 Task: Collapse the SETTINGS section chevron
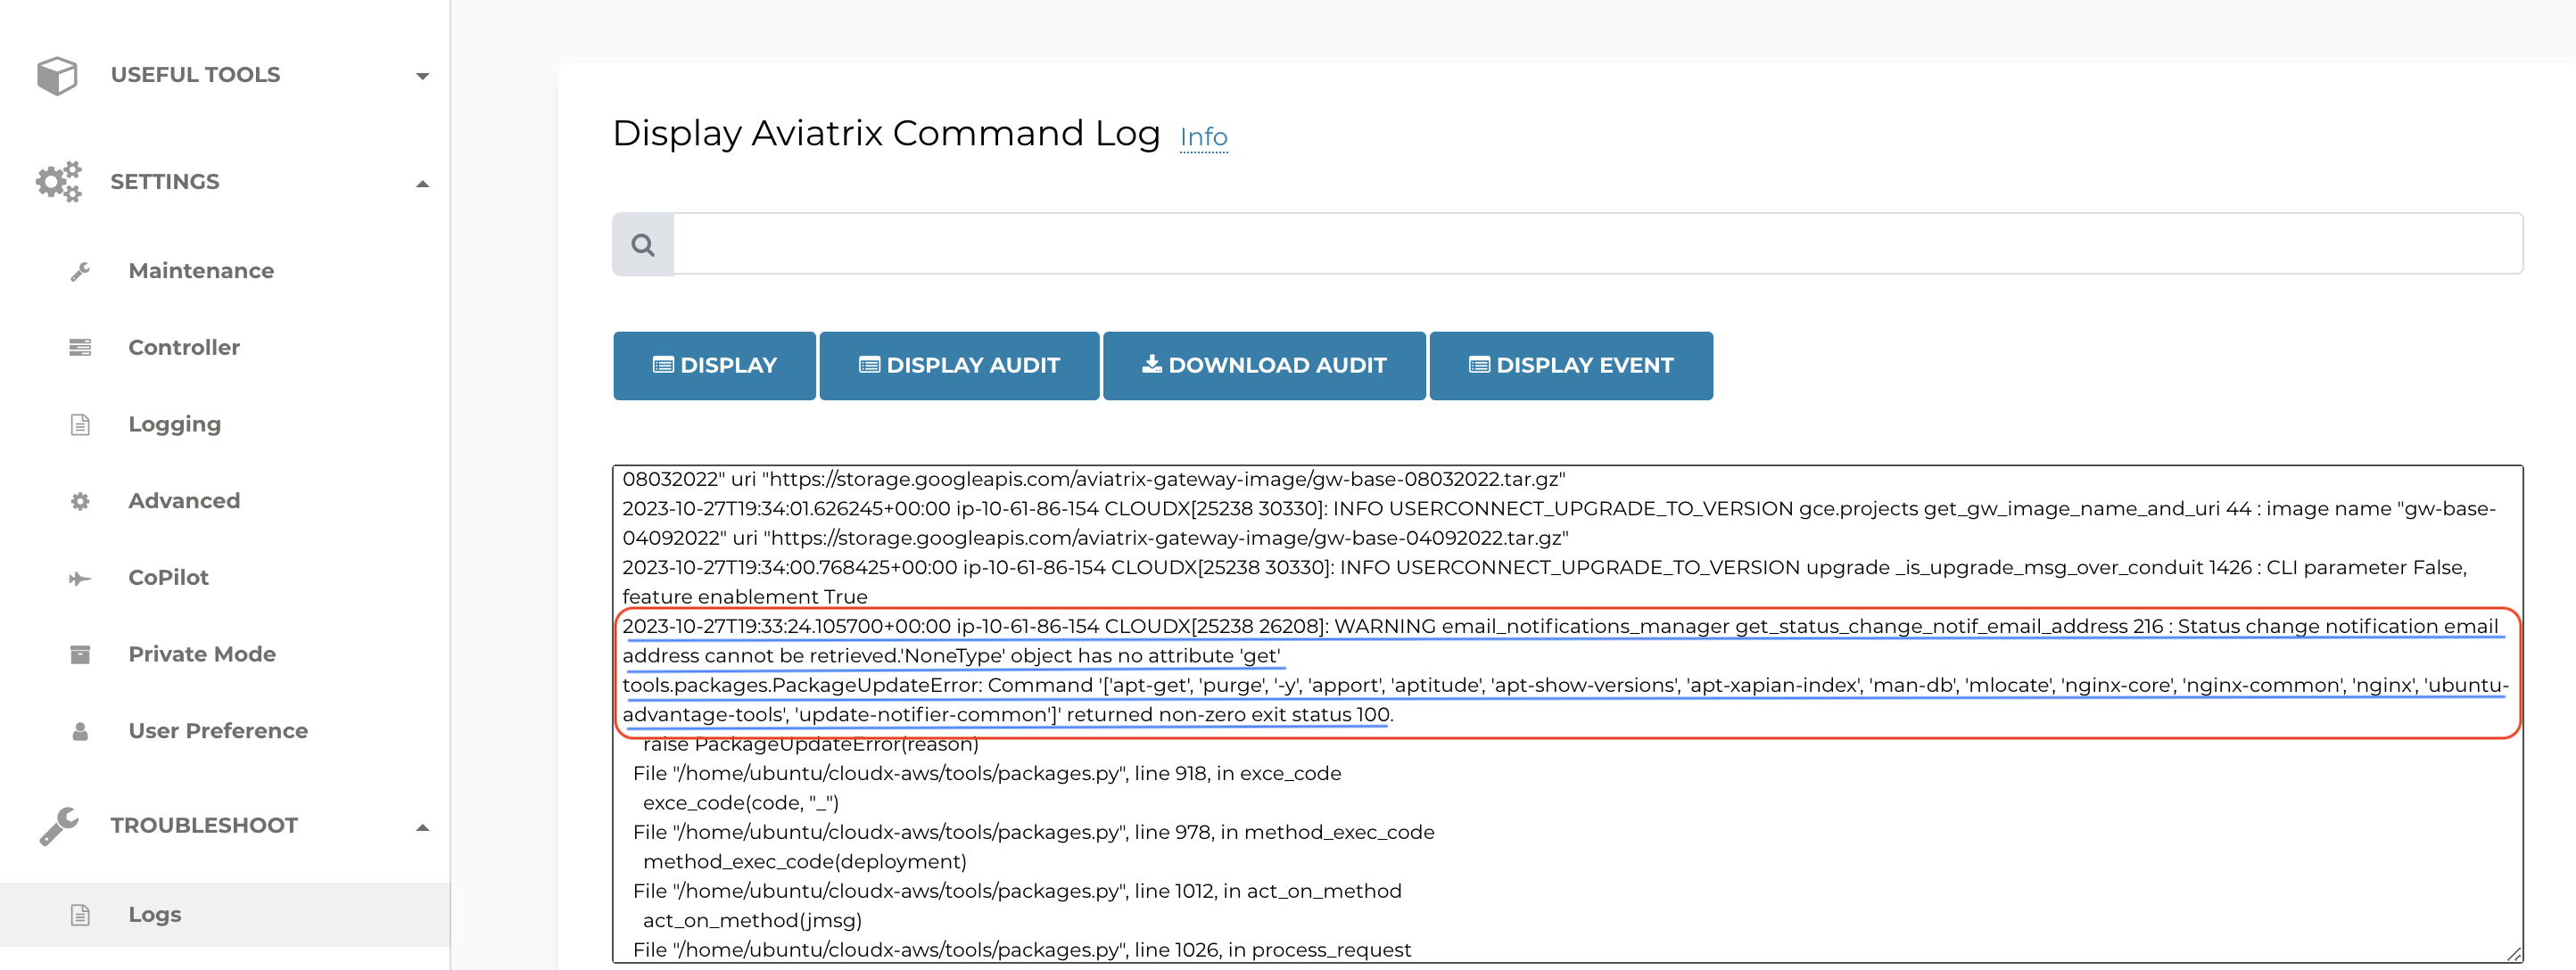(x=424, y=182)
